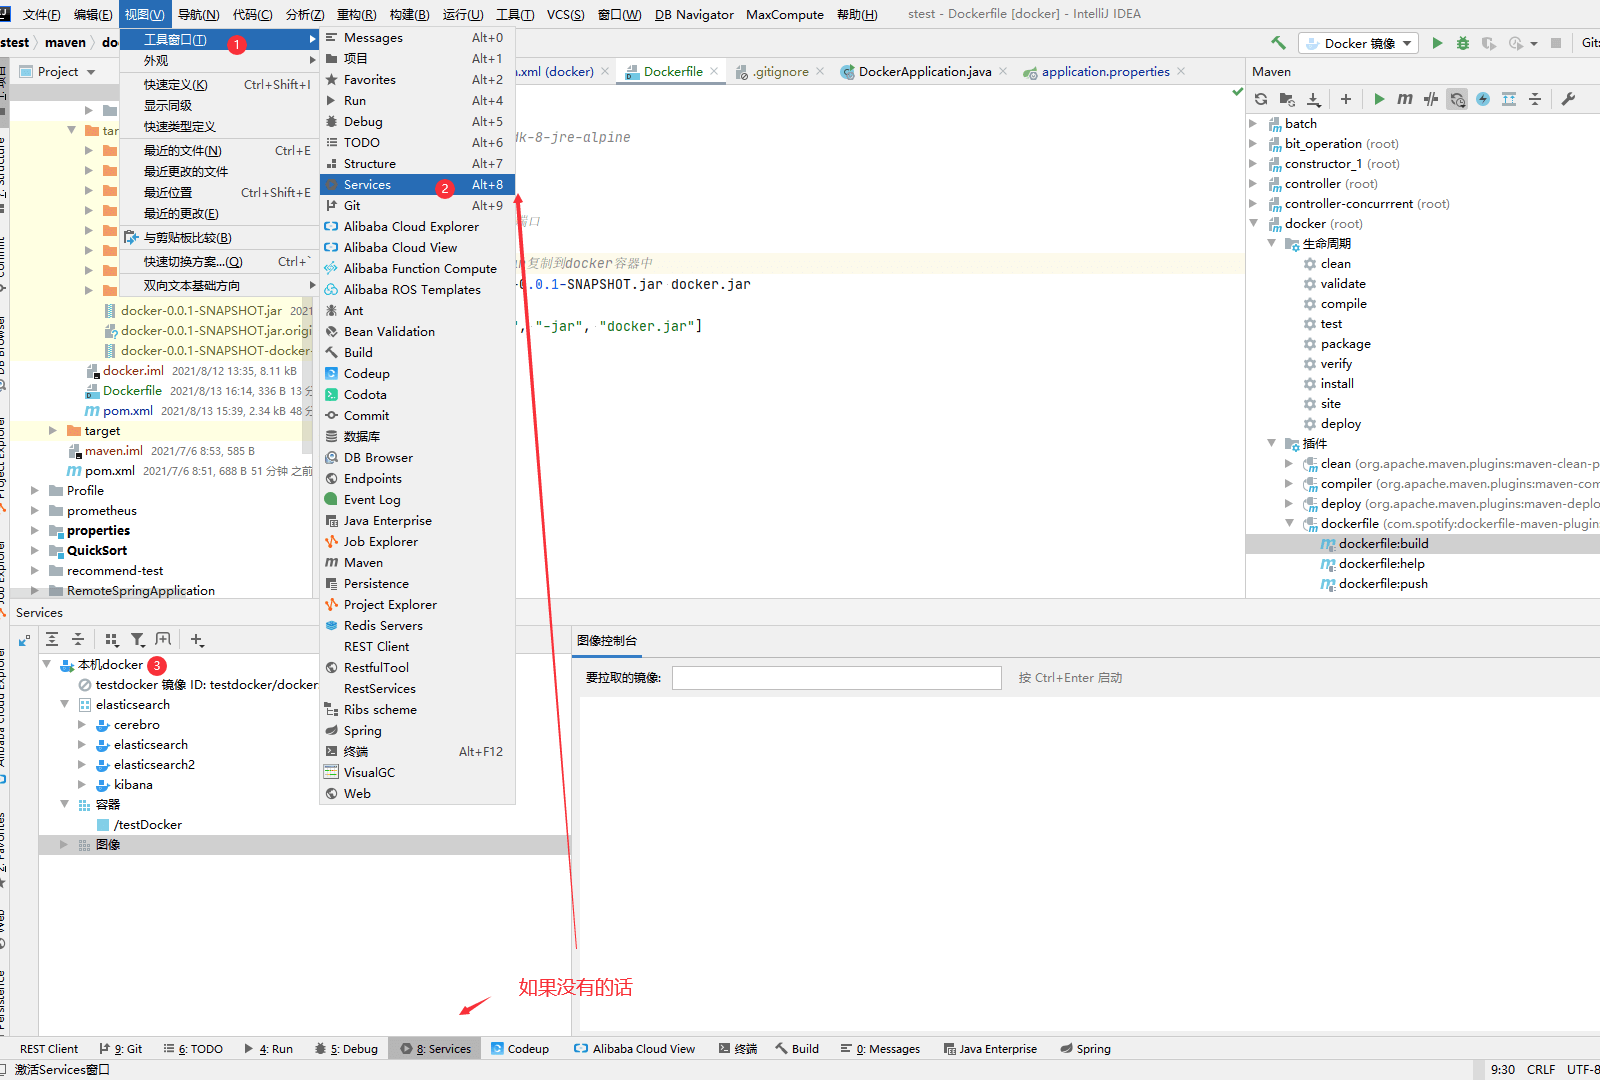Open Filter options in Services toolbar
Image resolution: width=1600 pixels, height=1080 pixels.
(x=138, y=639)
